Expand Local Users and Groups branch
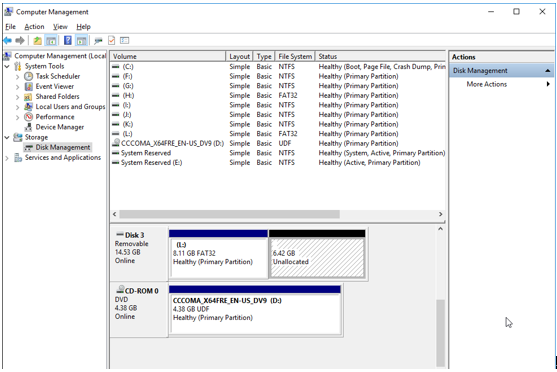557x372 pixels. 17,107
